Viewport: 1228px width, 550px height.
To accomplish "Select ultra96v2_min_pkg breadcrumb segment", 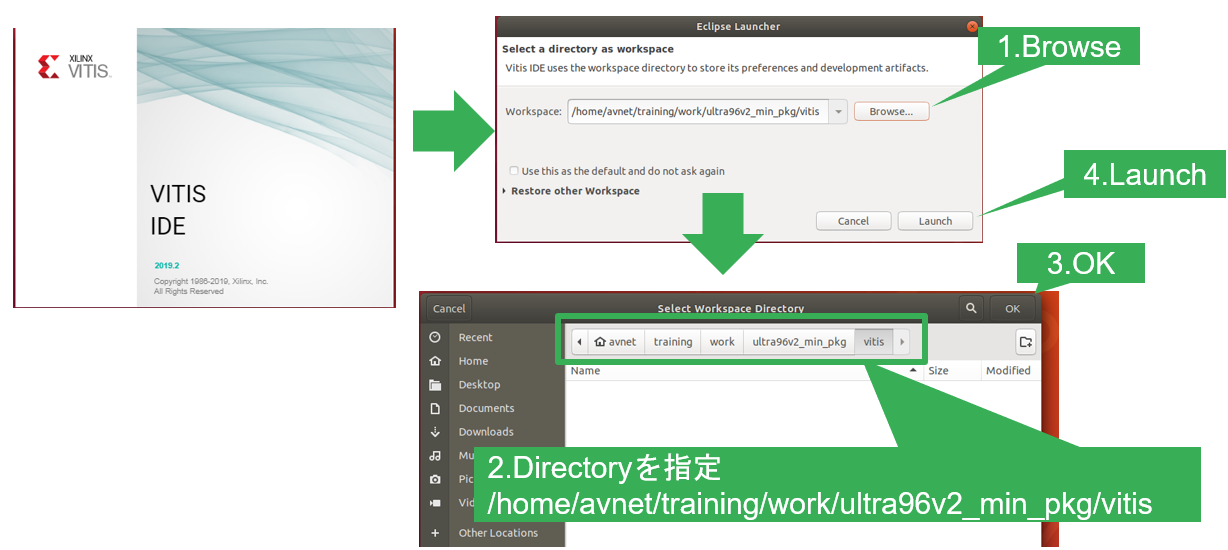I will [799, 341].
